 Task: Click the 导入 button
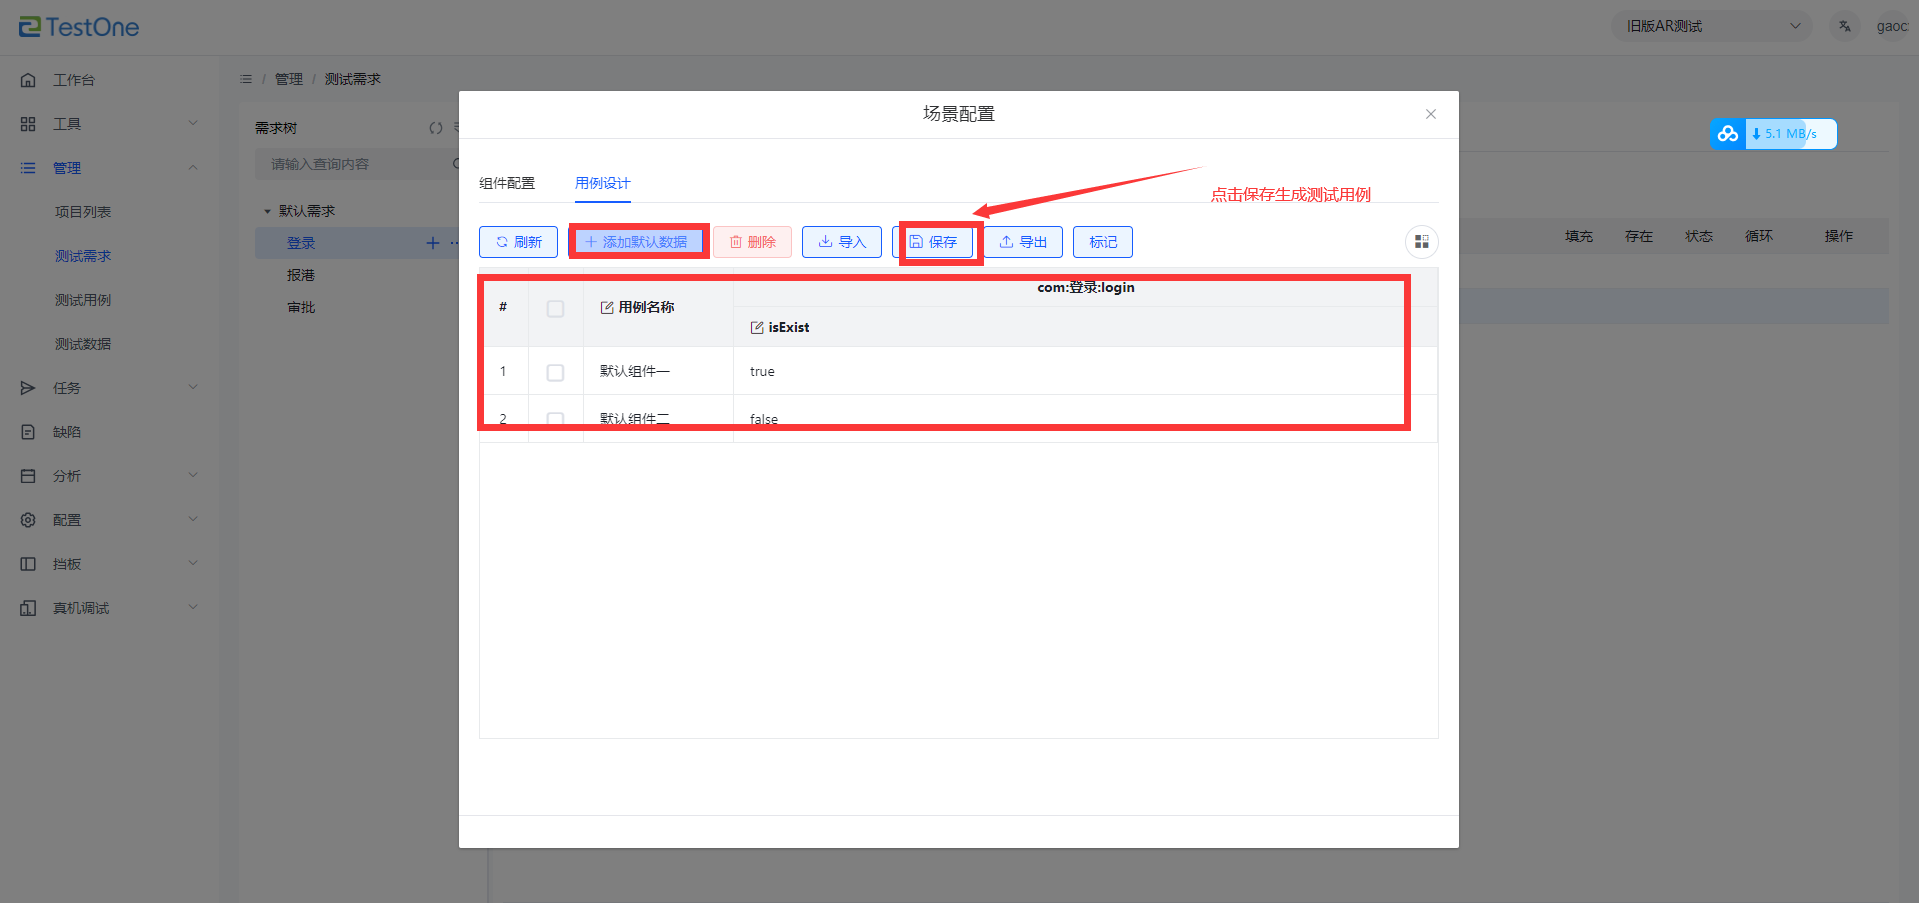841,242
